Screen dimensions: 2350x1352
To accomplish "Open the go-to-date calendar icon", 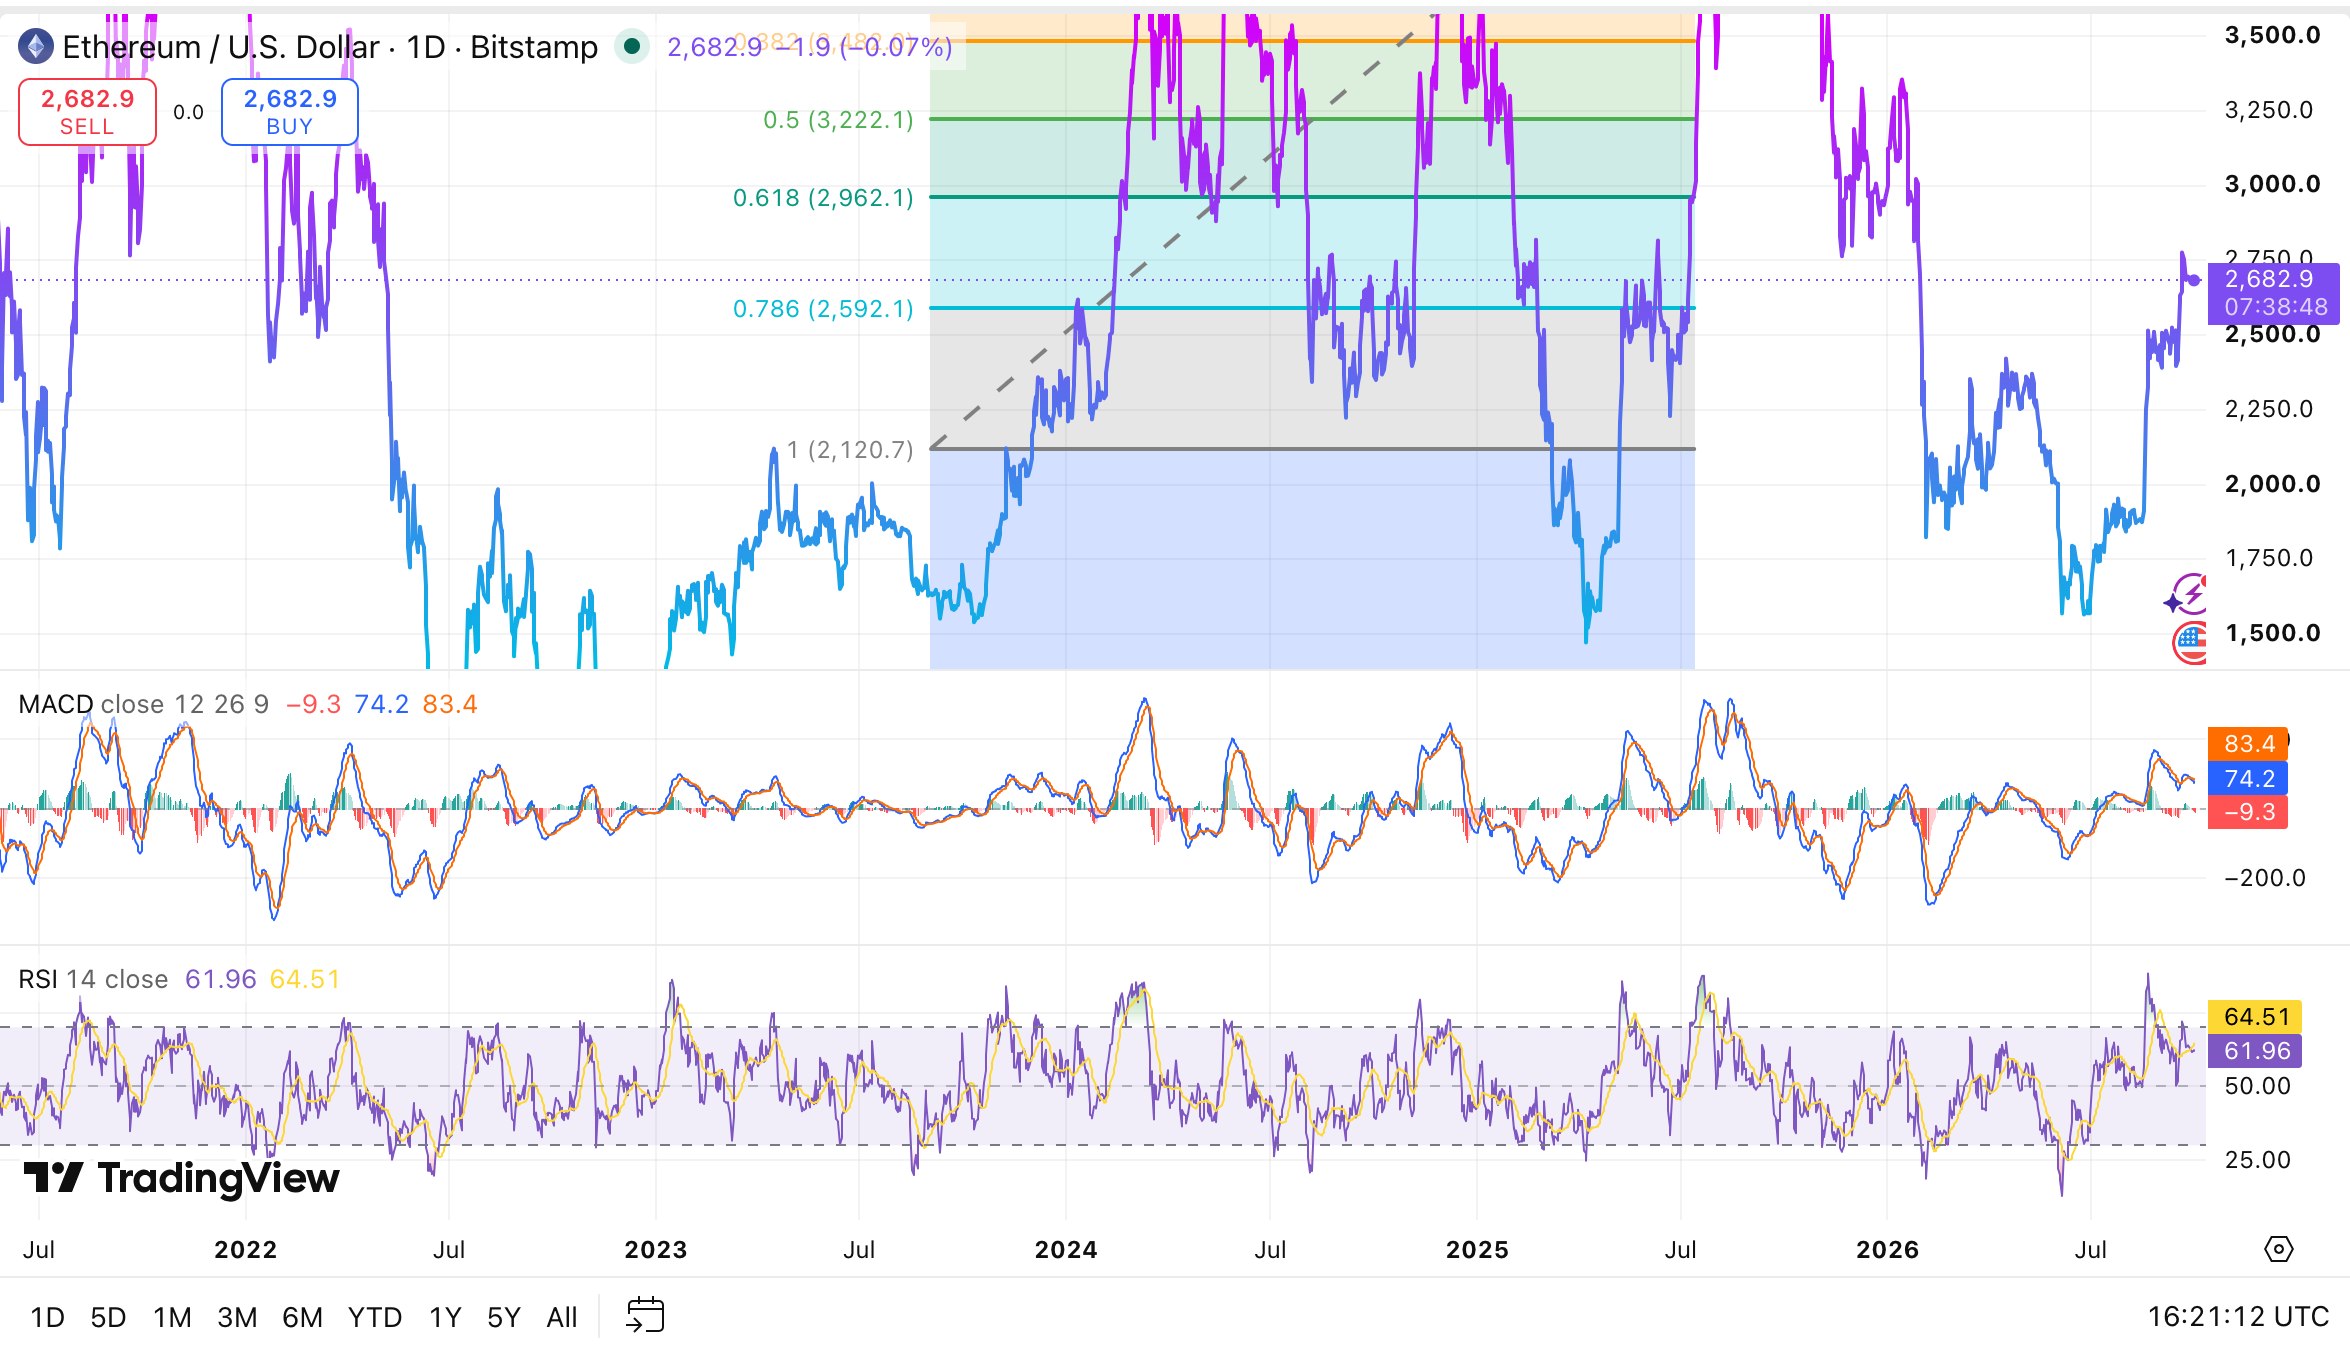I will 645,1315.
